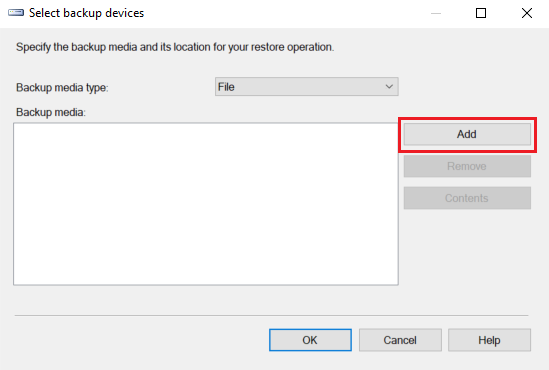
Task: Open the Backup media type combo box
Action: tap(307, 87)
